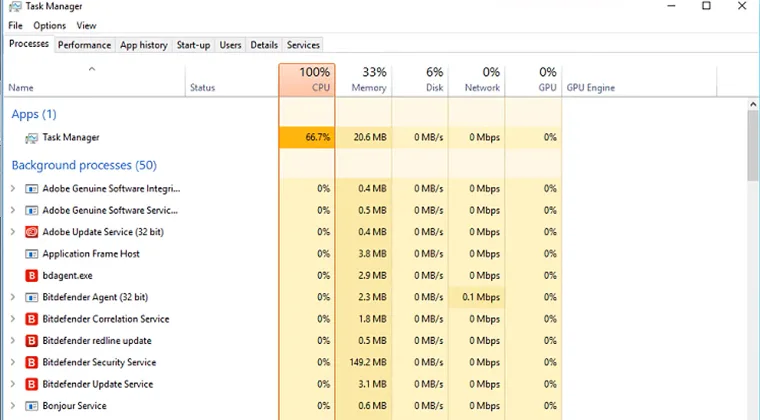Click the Application Frame Host icon
The image size is (760, 420).
coord(32,254)
